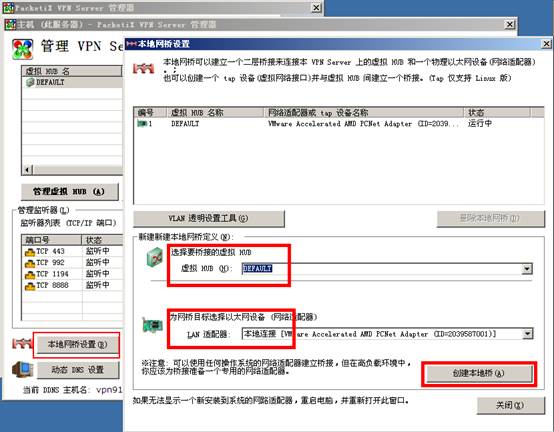Click the 编号 column header
554x432 pixels.
pyautogui.click(x=150, y=113)
